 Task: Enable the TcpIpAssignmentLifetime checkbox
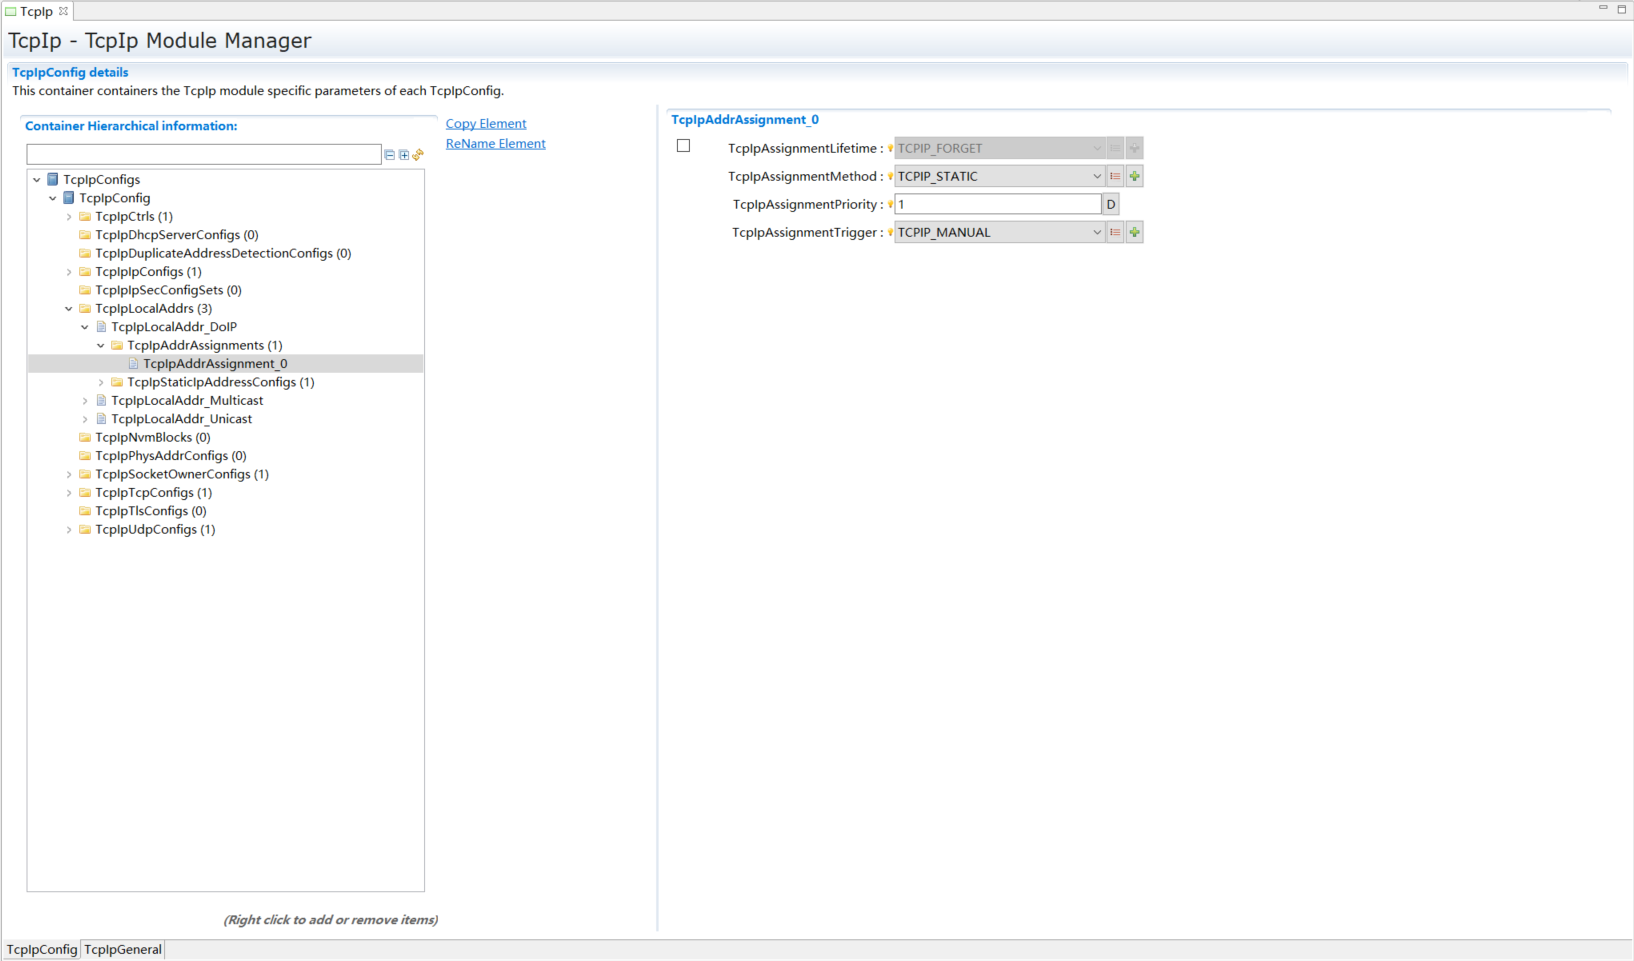pos(684,146)
